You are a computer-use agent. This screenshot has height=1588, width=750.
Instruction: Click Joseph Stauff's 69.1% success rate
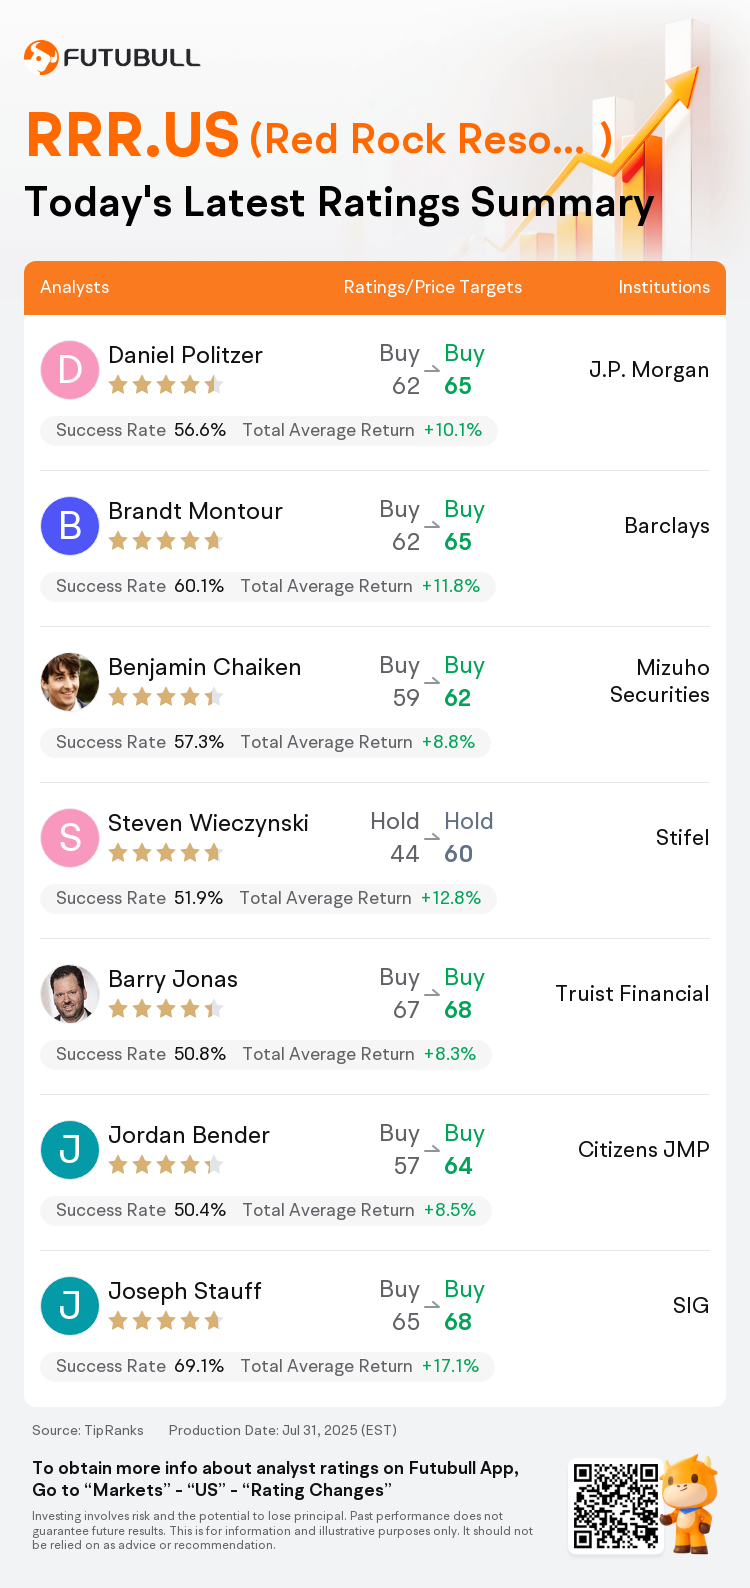[x=199, y=1366]
